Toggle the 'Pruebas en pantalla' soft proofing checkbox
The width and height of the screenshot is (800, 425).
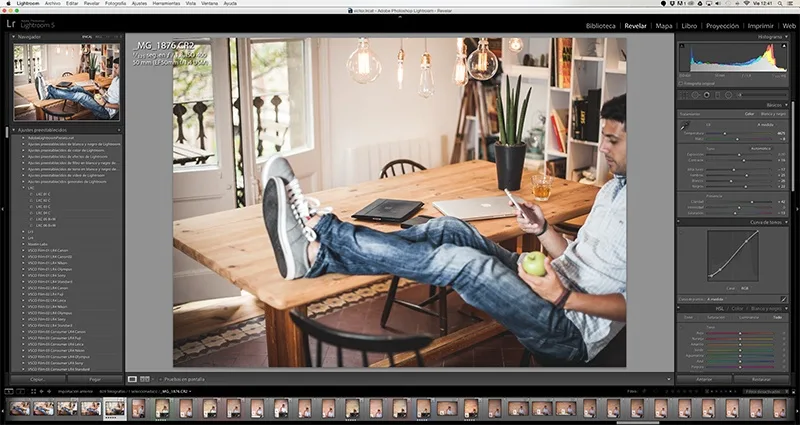click(159, 379)
